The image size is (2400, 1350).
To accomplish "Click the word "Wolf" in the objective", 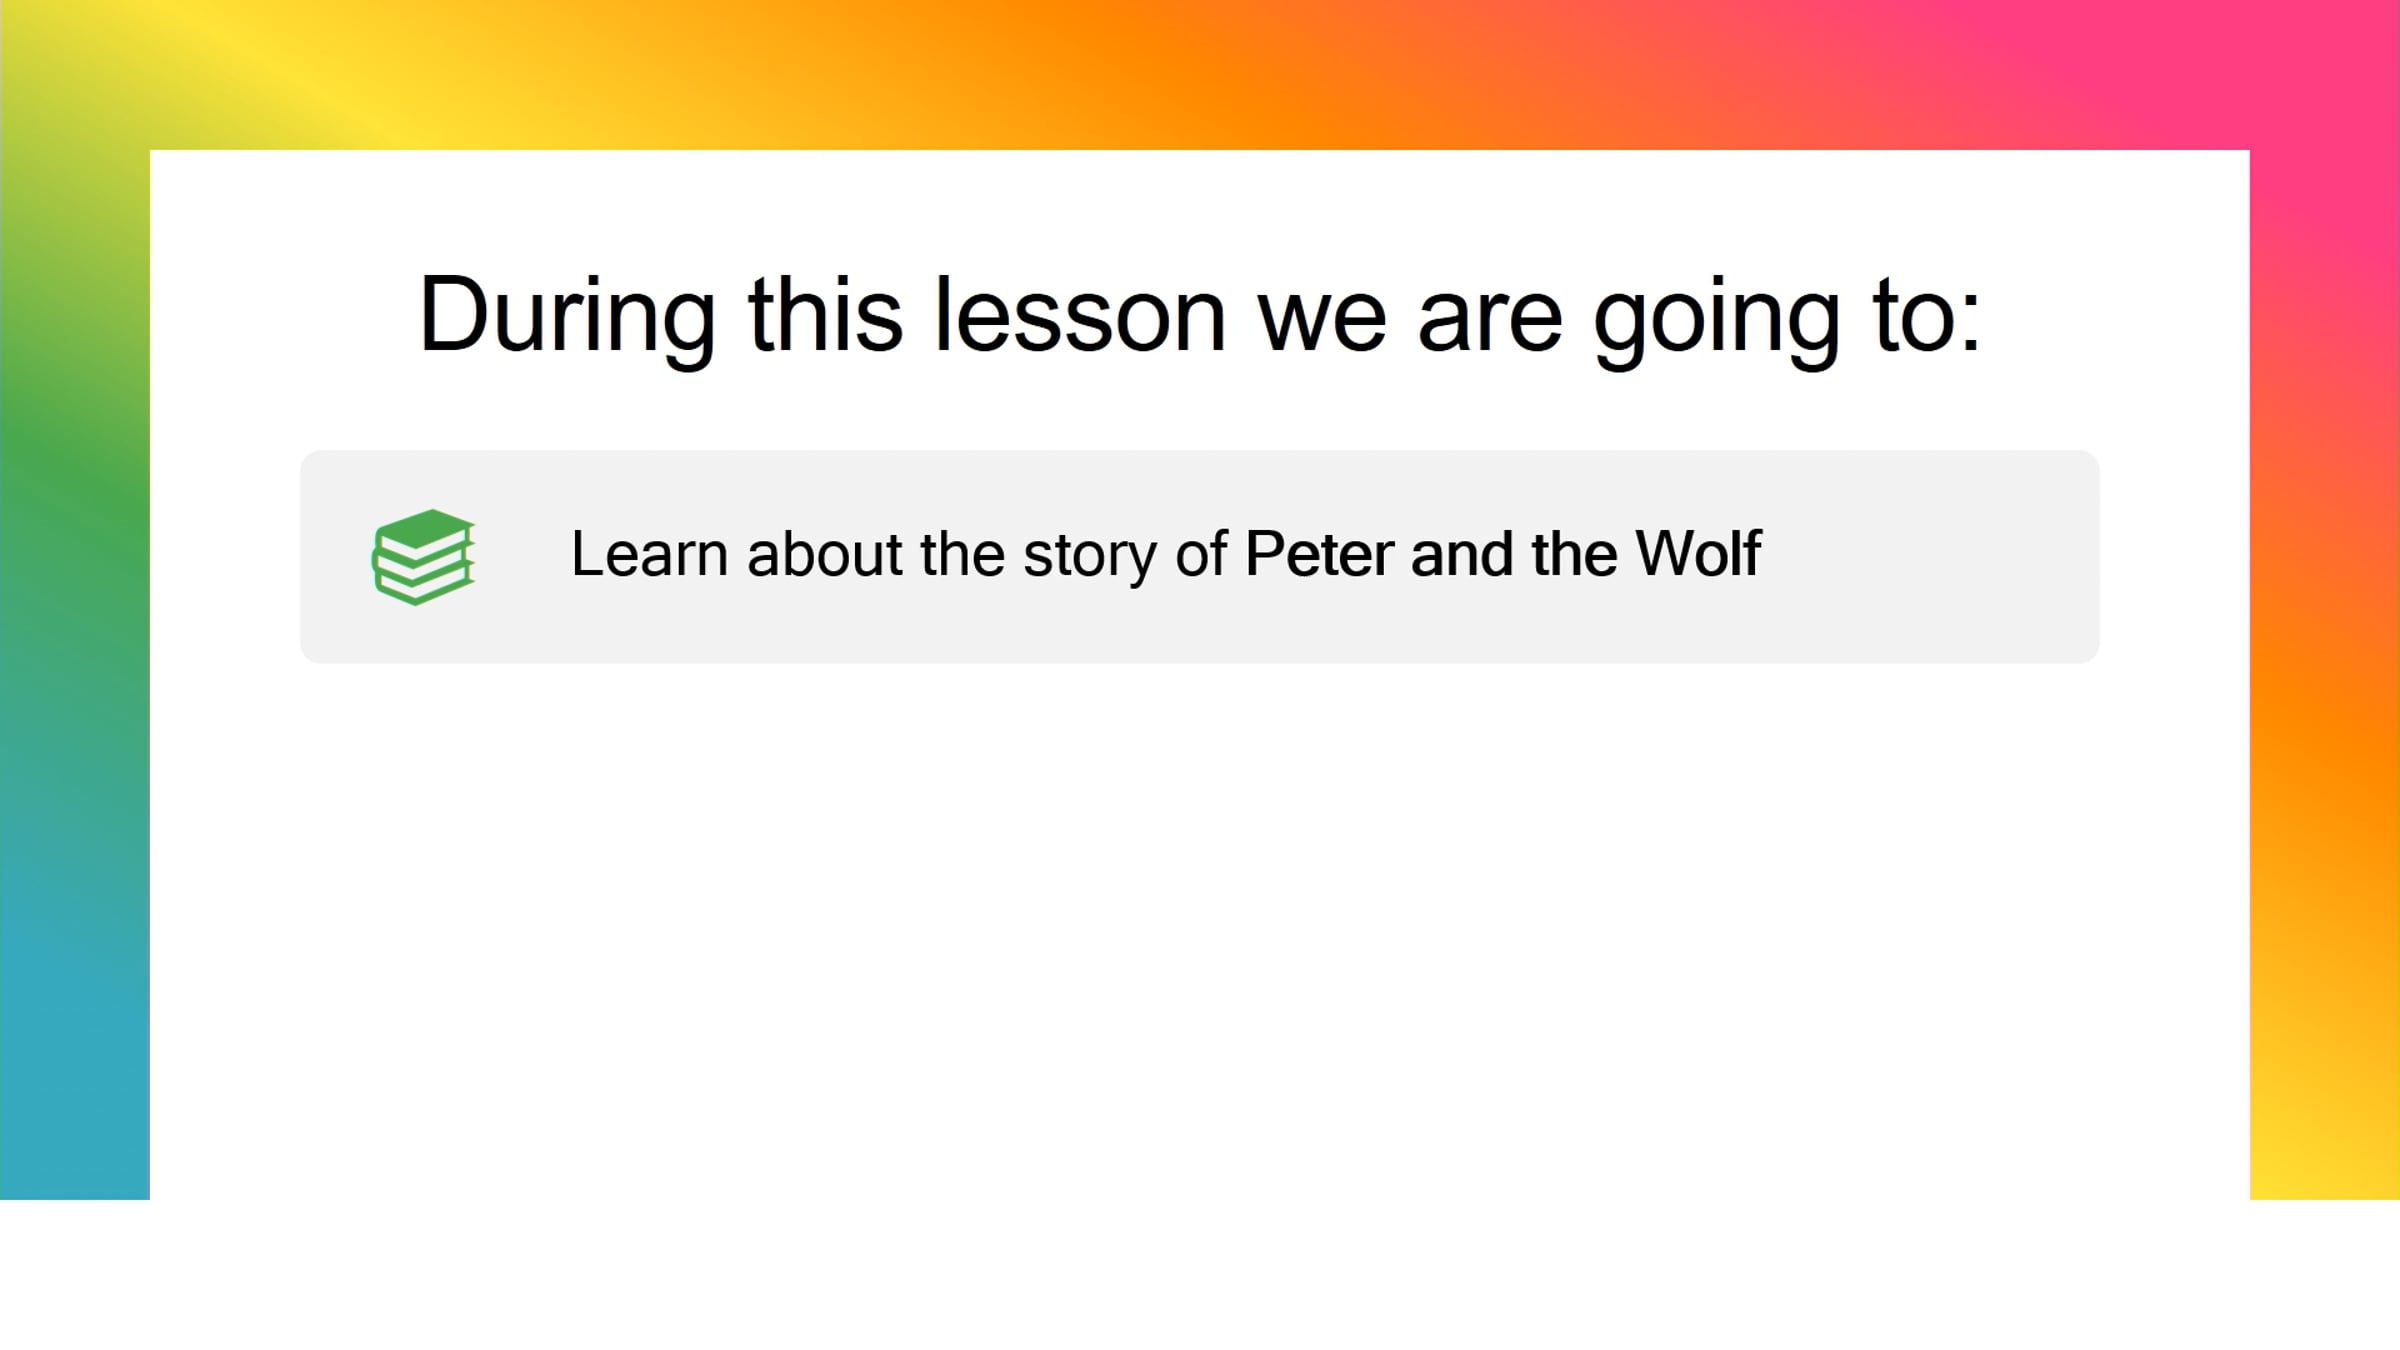I will click(x=1697, y=553).
